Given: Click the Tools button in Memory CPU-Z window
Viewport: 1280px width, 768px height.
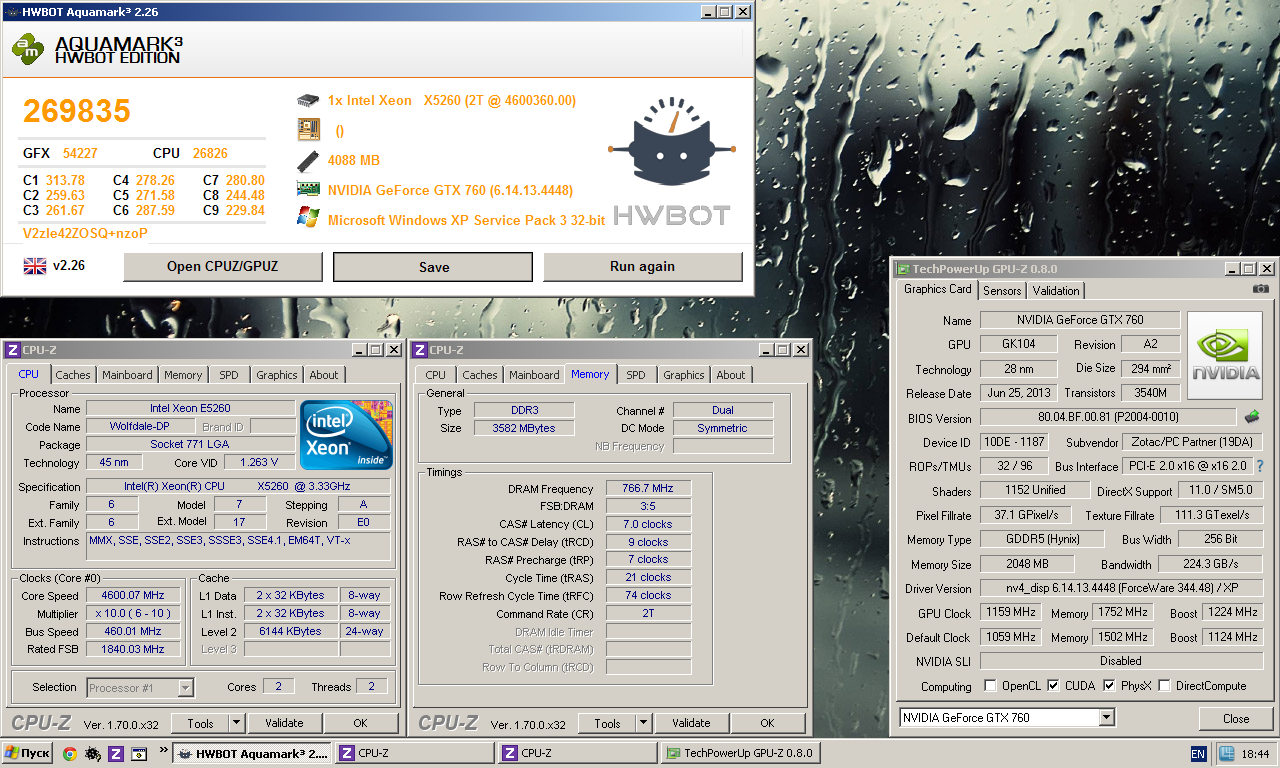Looking at the screenshot, I should pyautogui.click(x=607, y=723).
